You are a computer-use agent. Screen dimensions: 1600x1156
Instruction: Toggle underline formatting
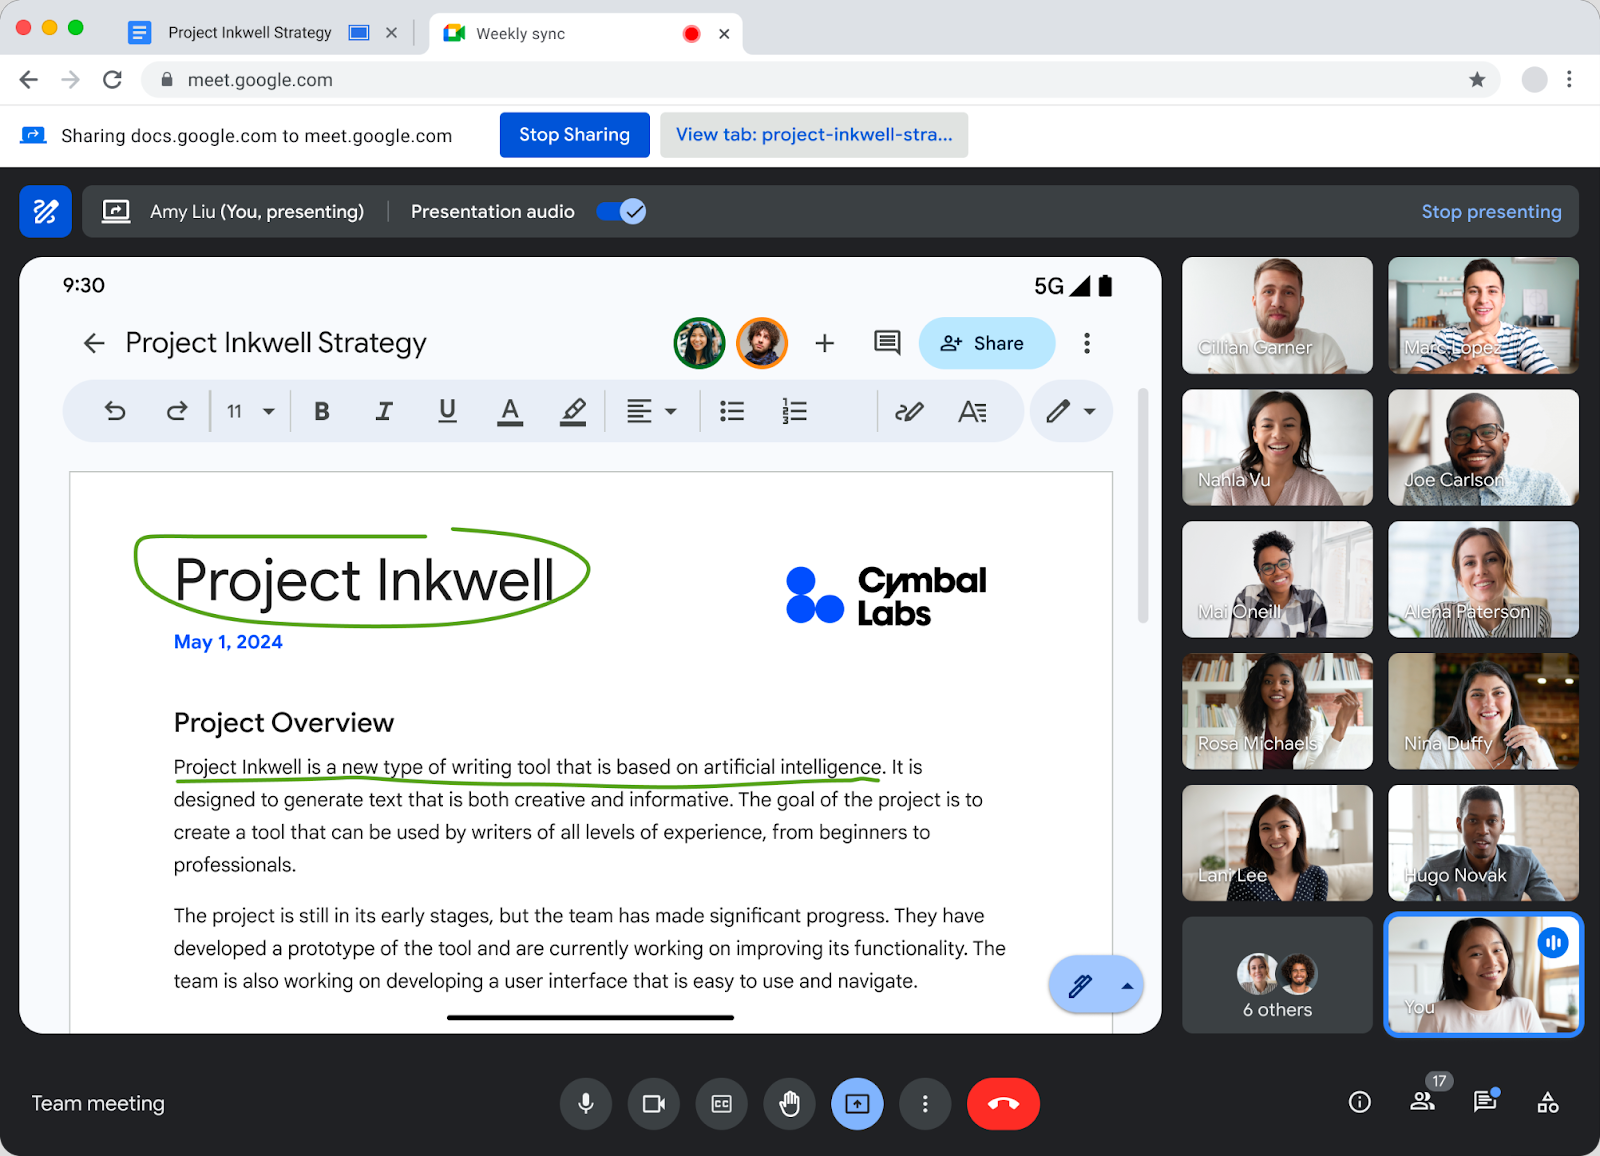click(447, 410)
